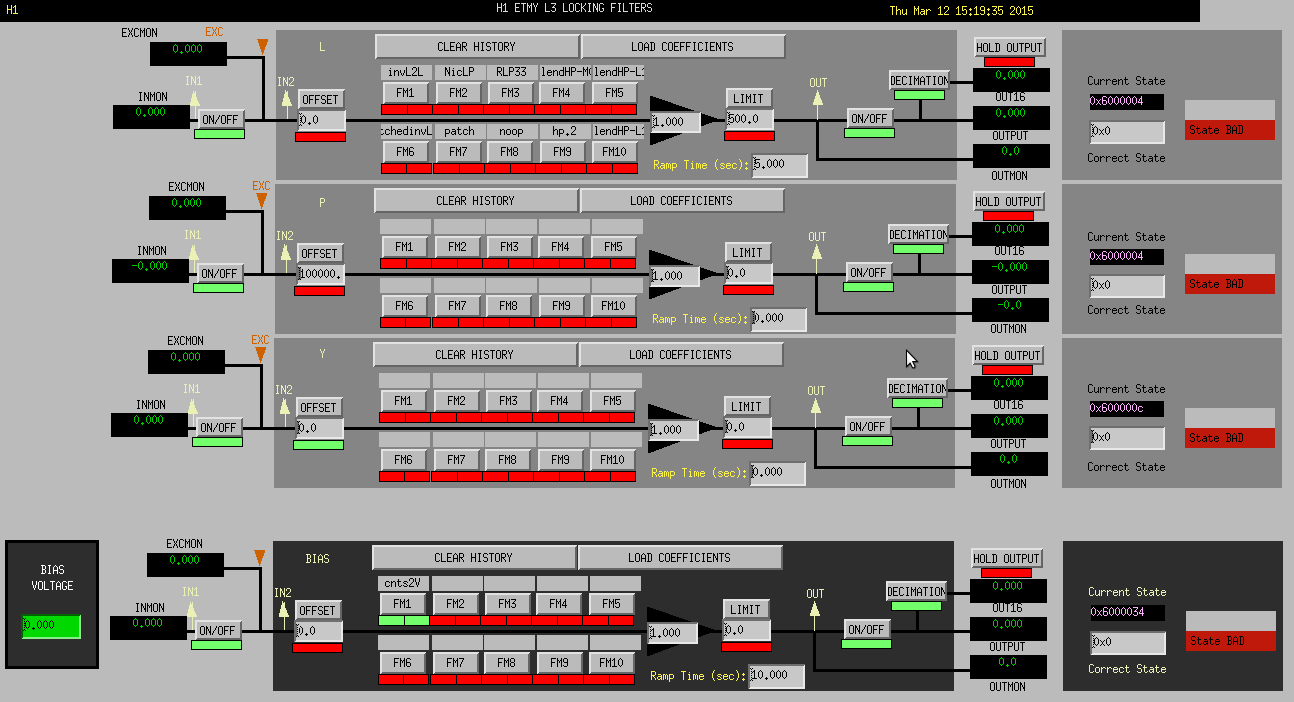1294x702 pixels.
Task: Toggle OFFSET button in L row
Action: (322, 99)
